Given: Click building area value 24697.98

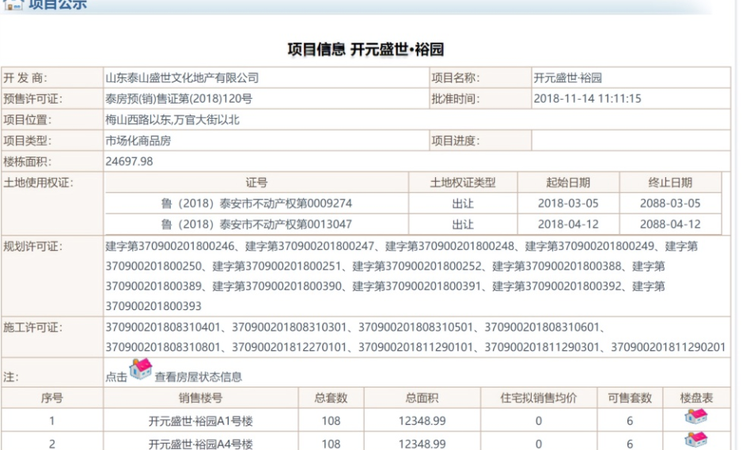Looking at the screenshot, I should pos(129,162).
